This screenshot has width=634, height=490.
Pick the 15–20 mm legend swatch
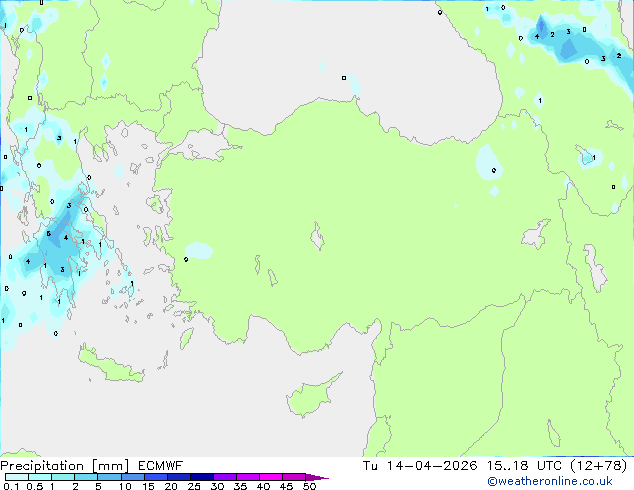pyautogui.click(x=156, y=477)
